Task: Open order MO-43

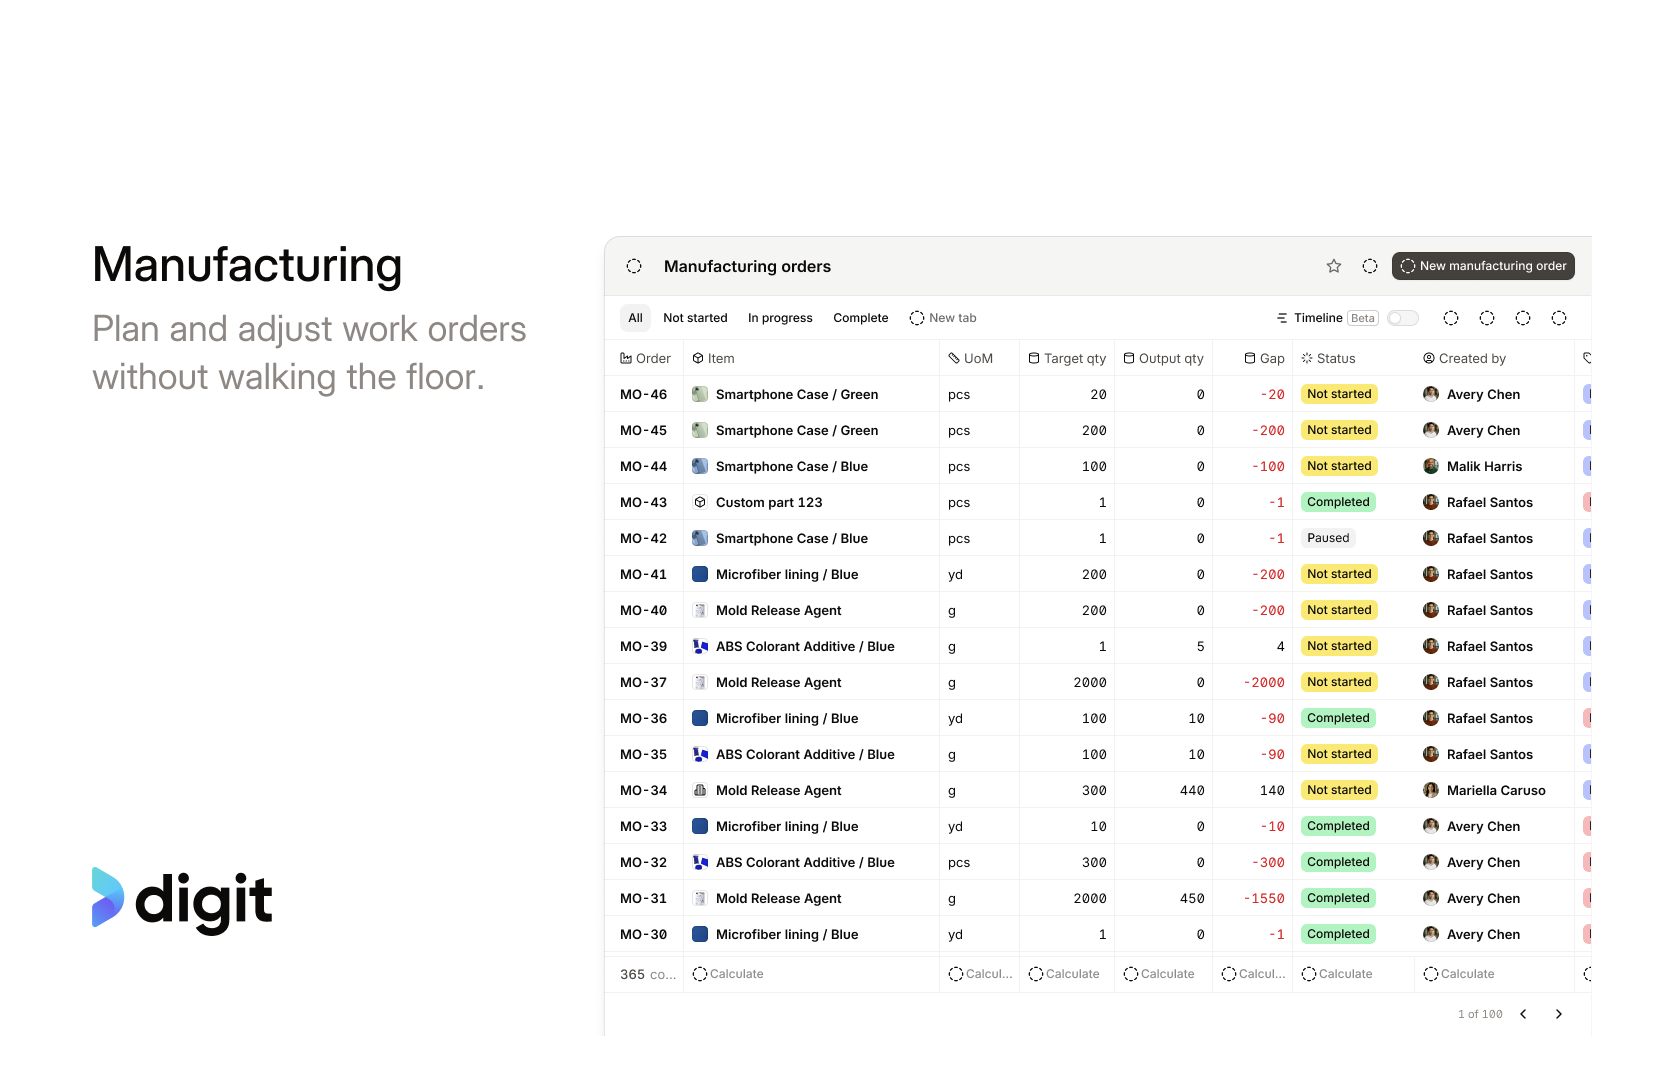Action: point(643,502)
